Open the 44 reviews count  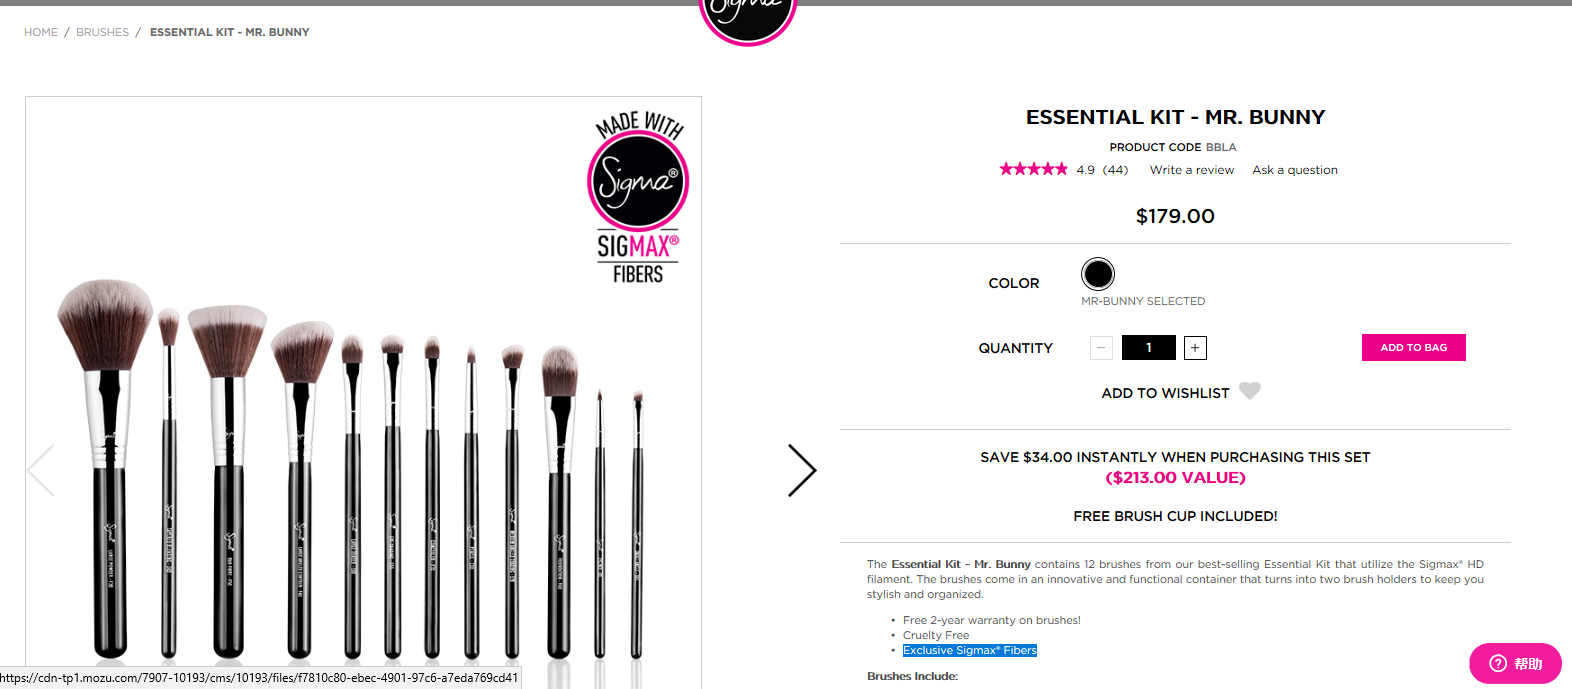pyautogui.click(x=1115, y=170)
